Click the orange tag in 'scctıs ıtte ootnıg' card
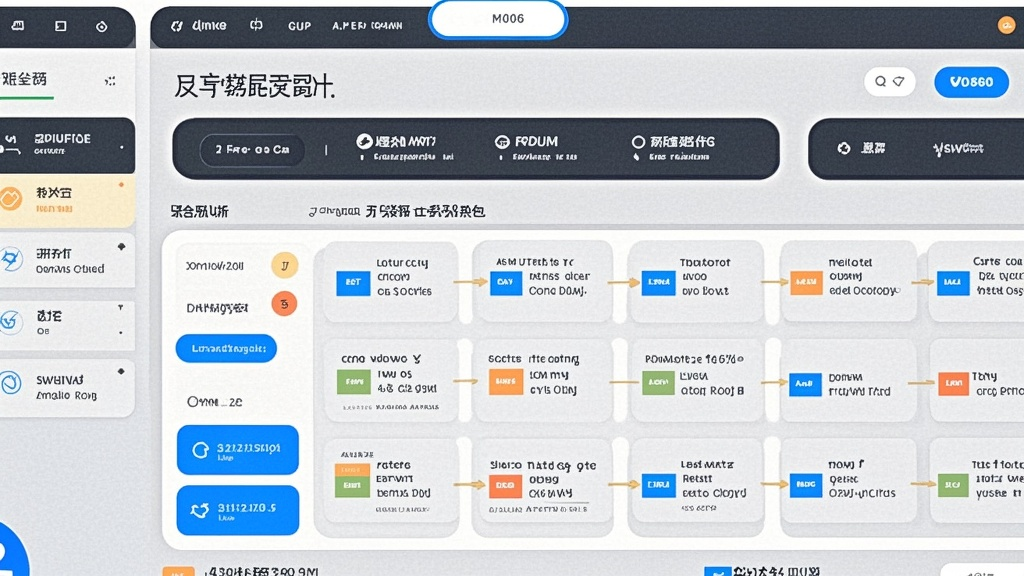 pyautogui.click(x=505, y=381)
